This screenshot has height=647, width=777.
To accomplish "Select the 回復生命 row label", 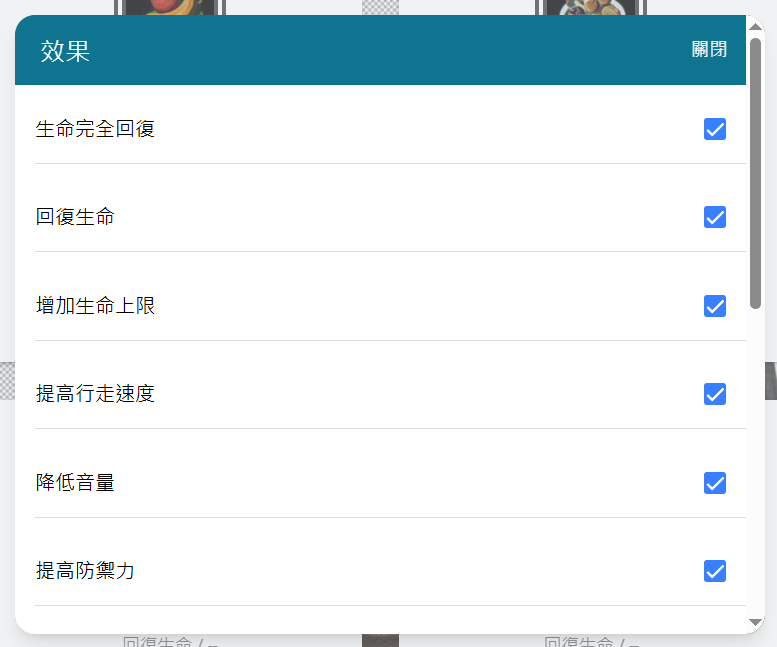I will tap(75, 217).
